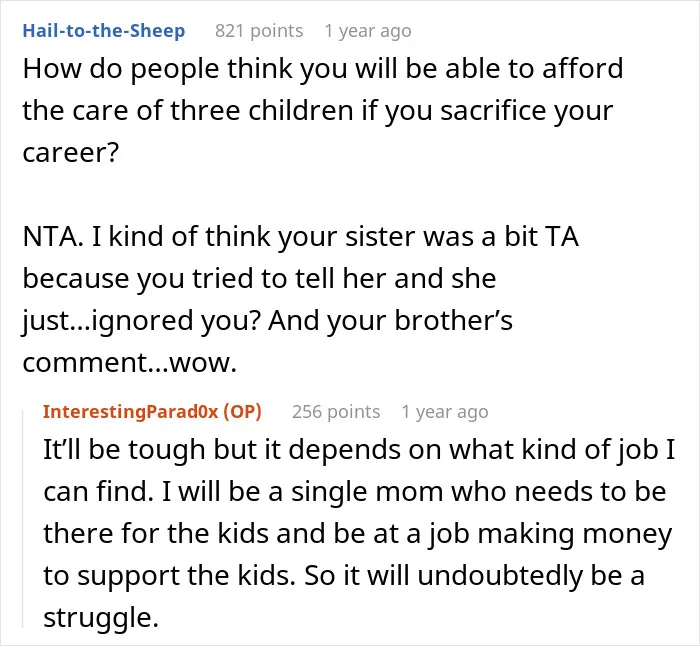
Task: Click the word 'sister' in the comment
Action: tap(380, 236)
